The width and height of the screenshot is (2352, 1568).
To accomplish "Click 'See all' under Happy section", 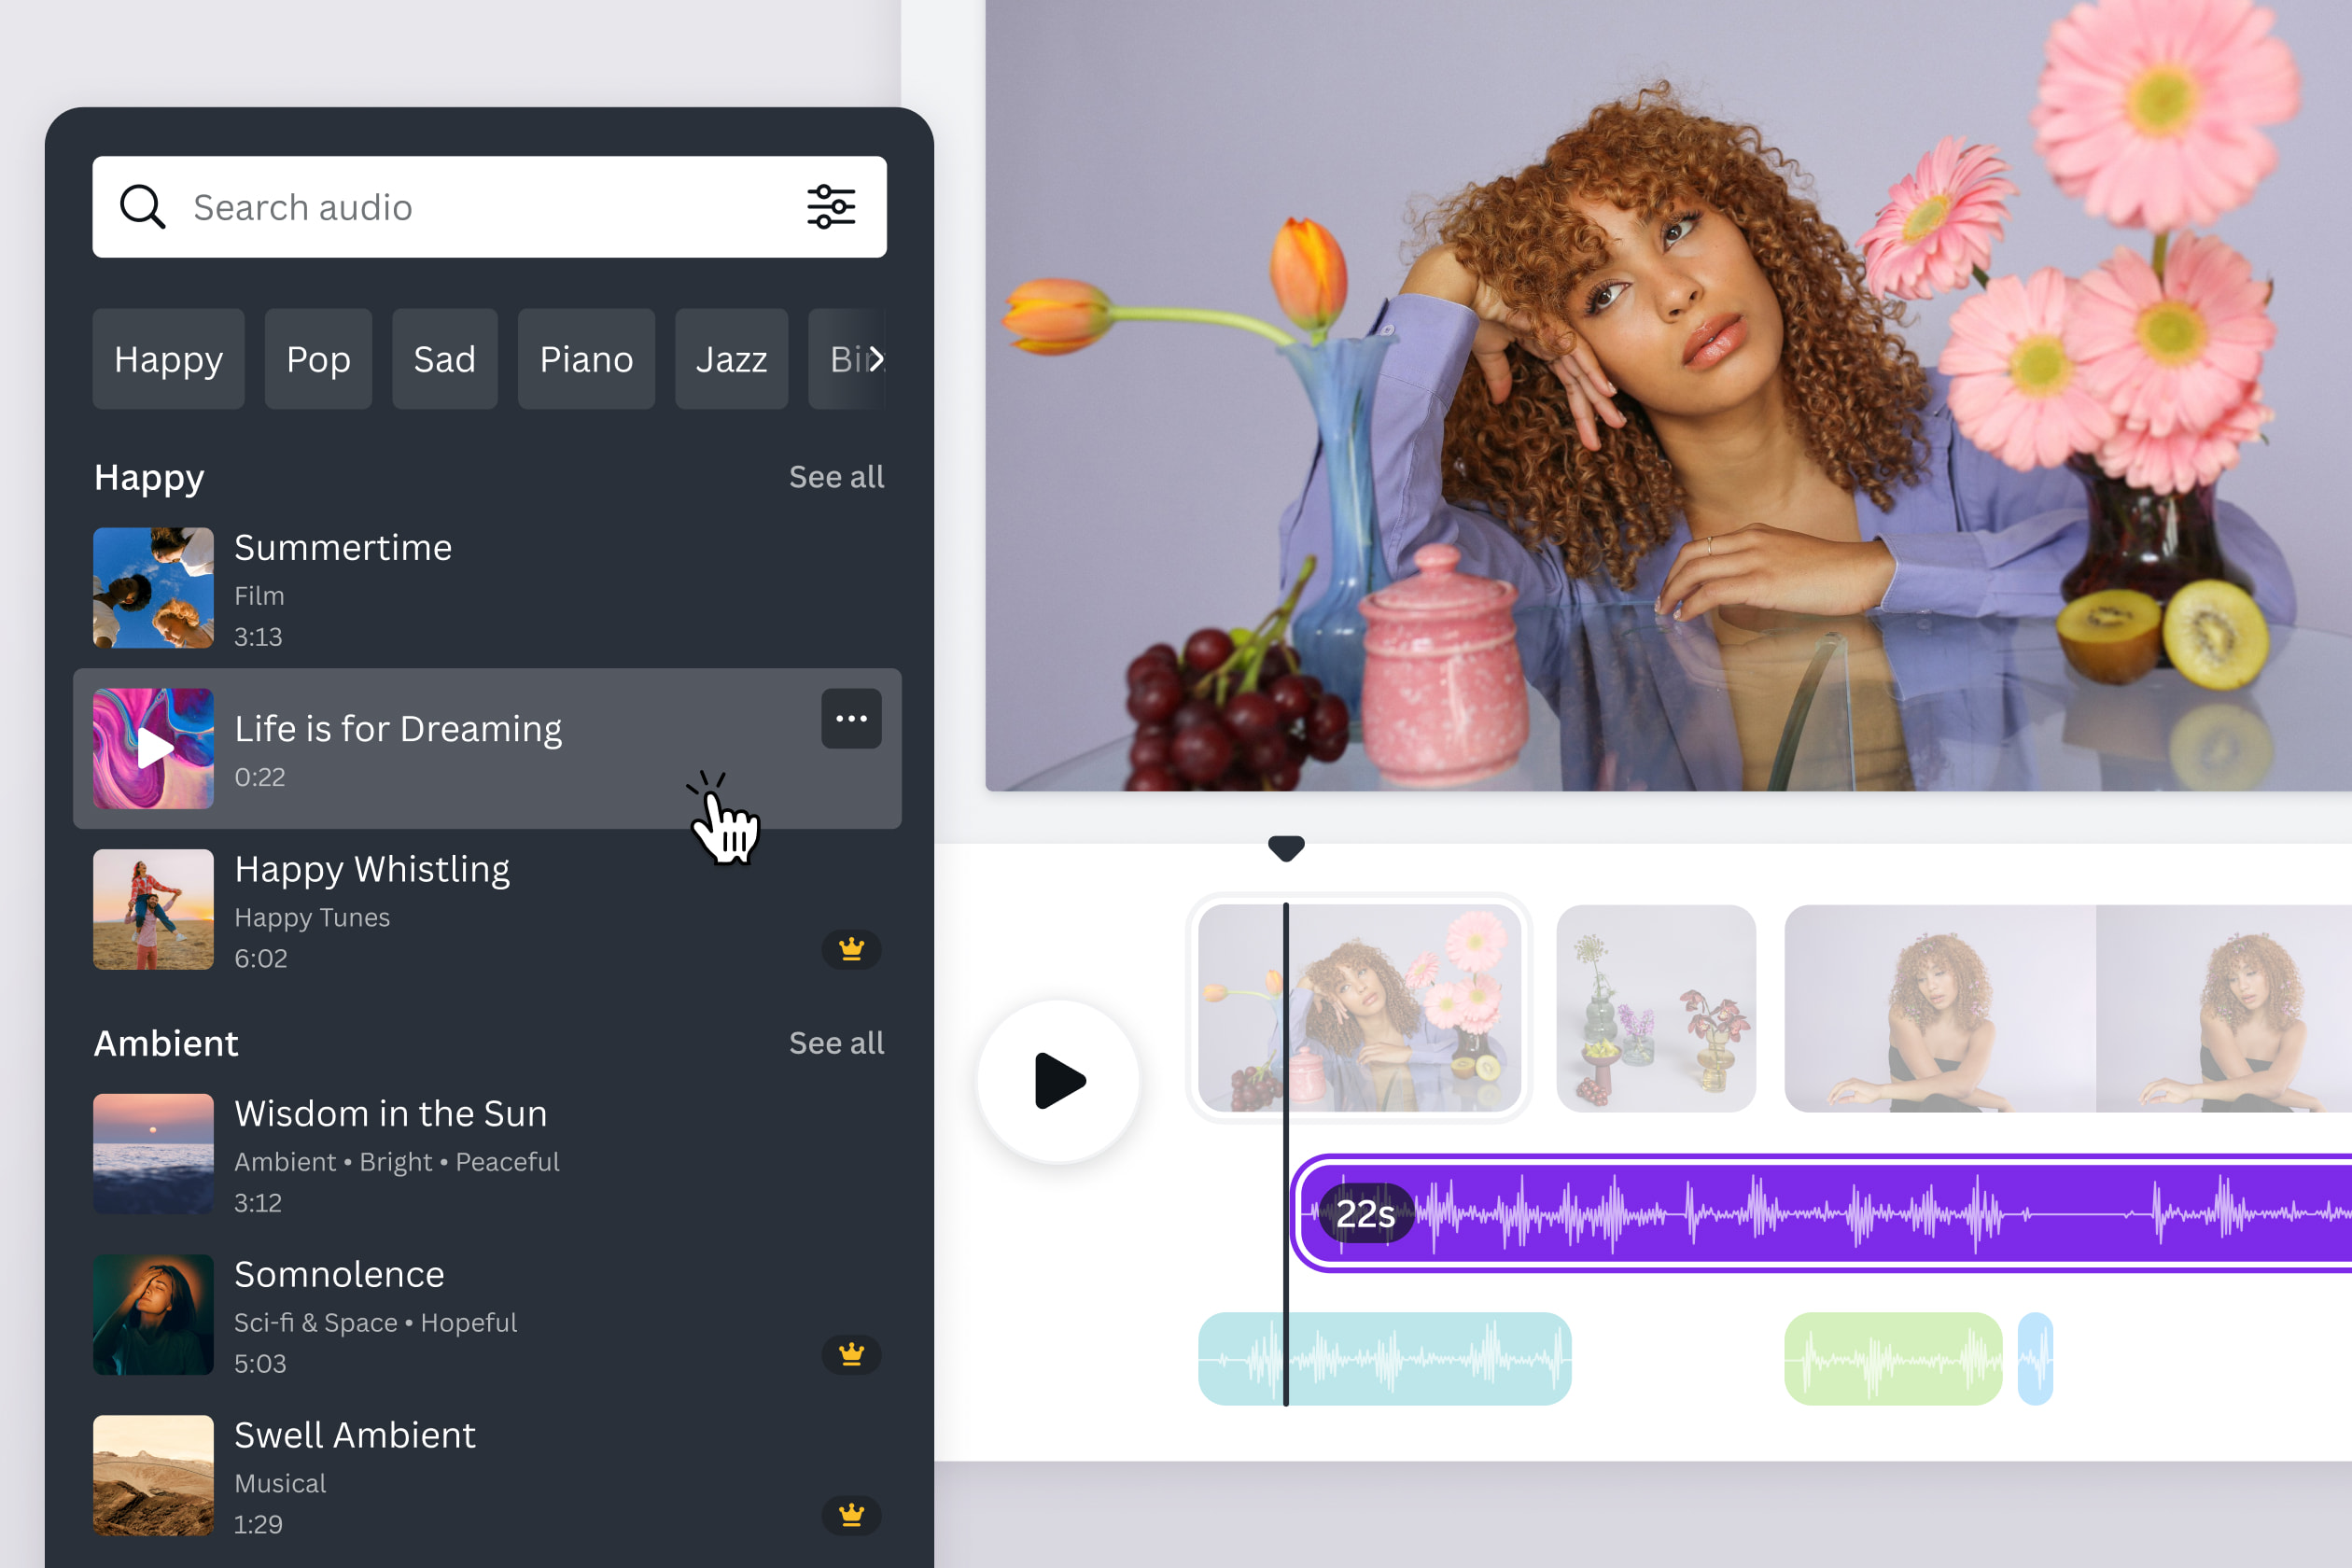I will 836,476.
